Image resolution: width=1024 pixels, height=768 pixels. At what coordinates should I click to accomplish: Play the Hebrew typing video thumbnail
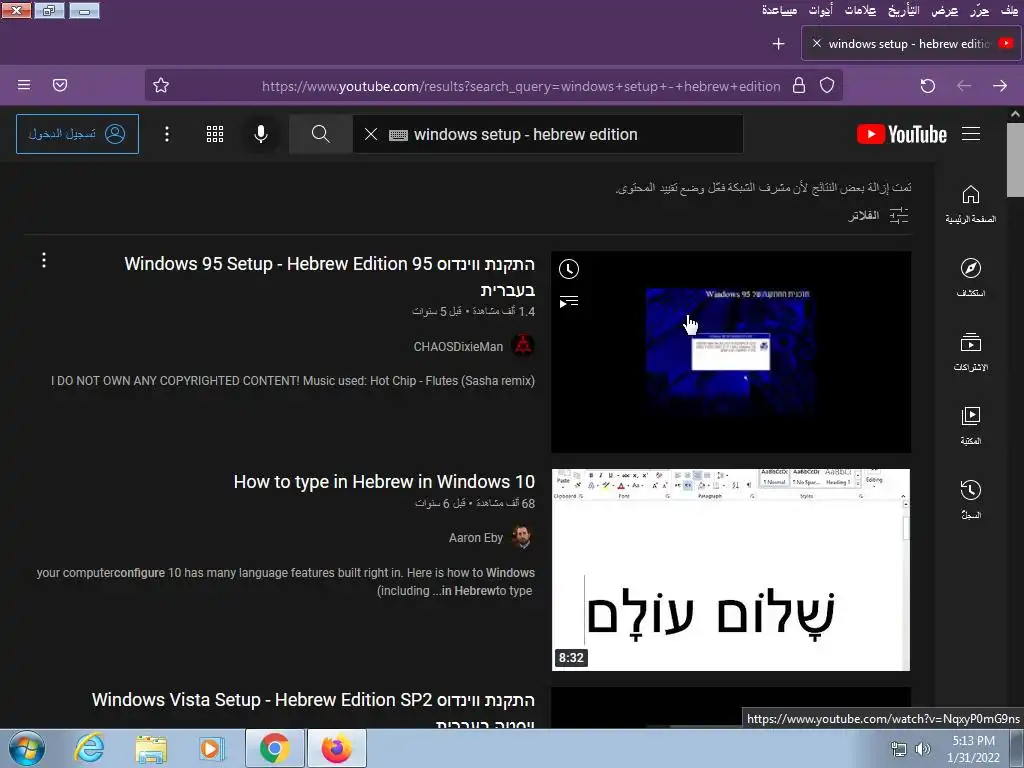pyautogui.click(x=731, y=569)
